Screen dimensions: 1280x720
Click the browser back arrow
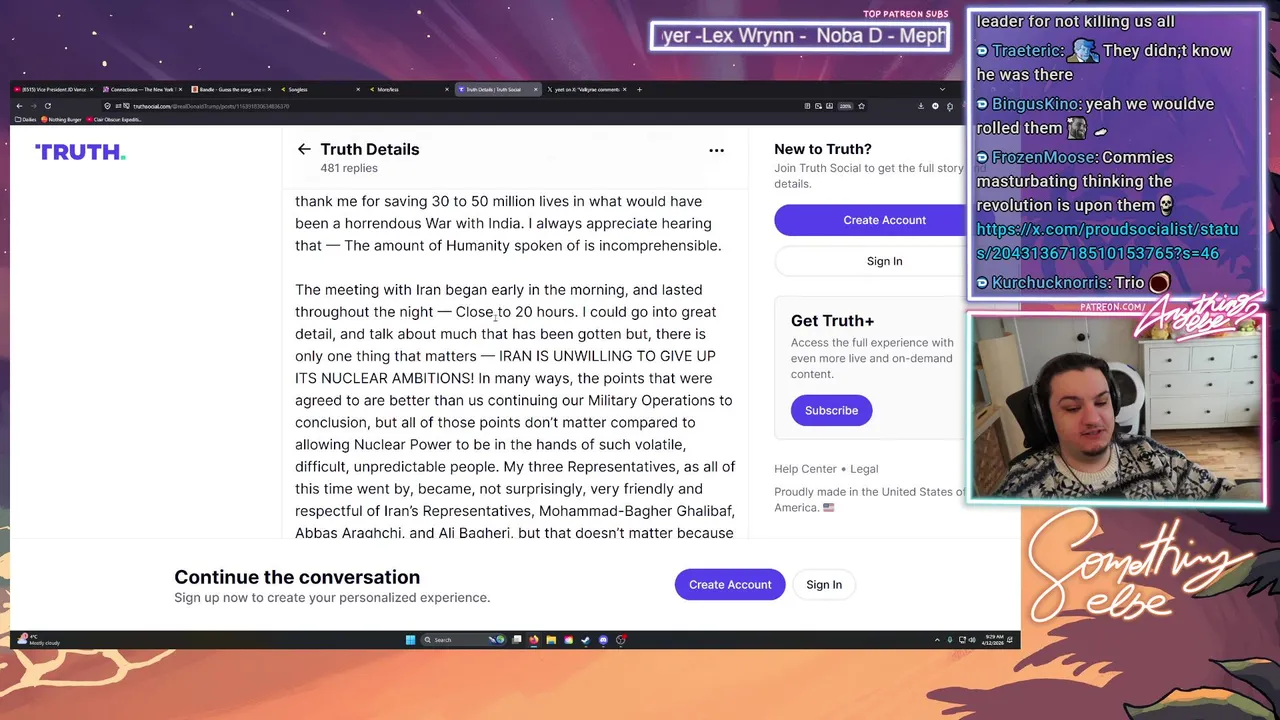(x=19, y=106)
